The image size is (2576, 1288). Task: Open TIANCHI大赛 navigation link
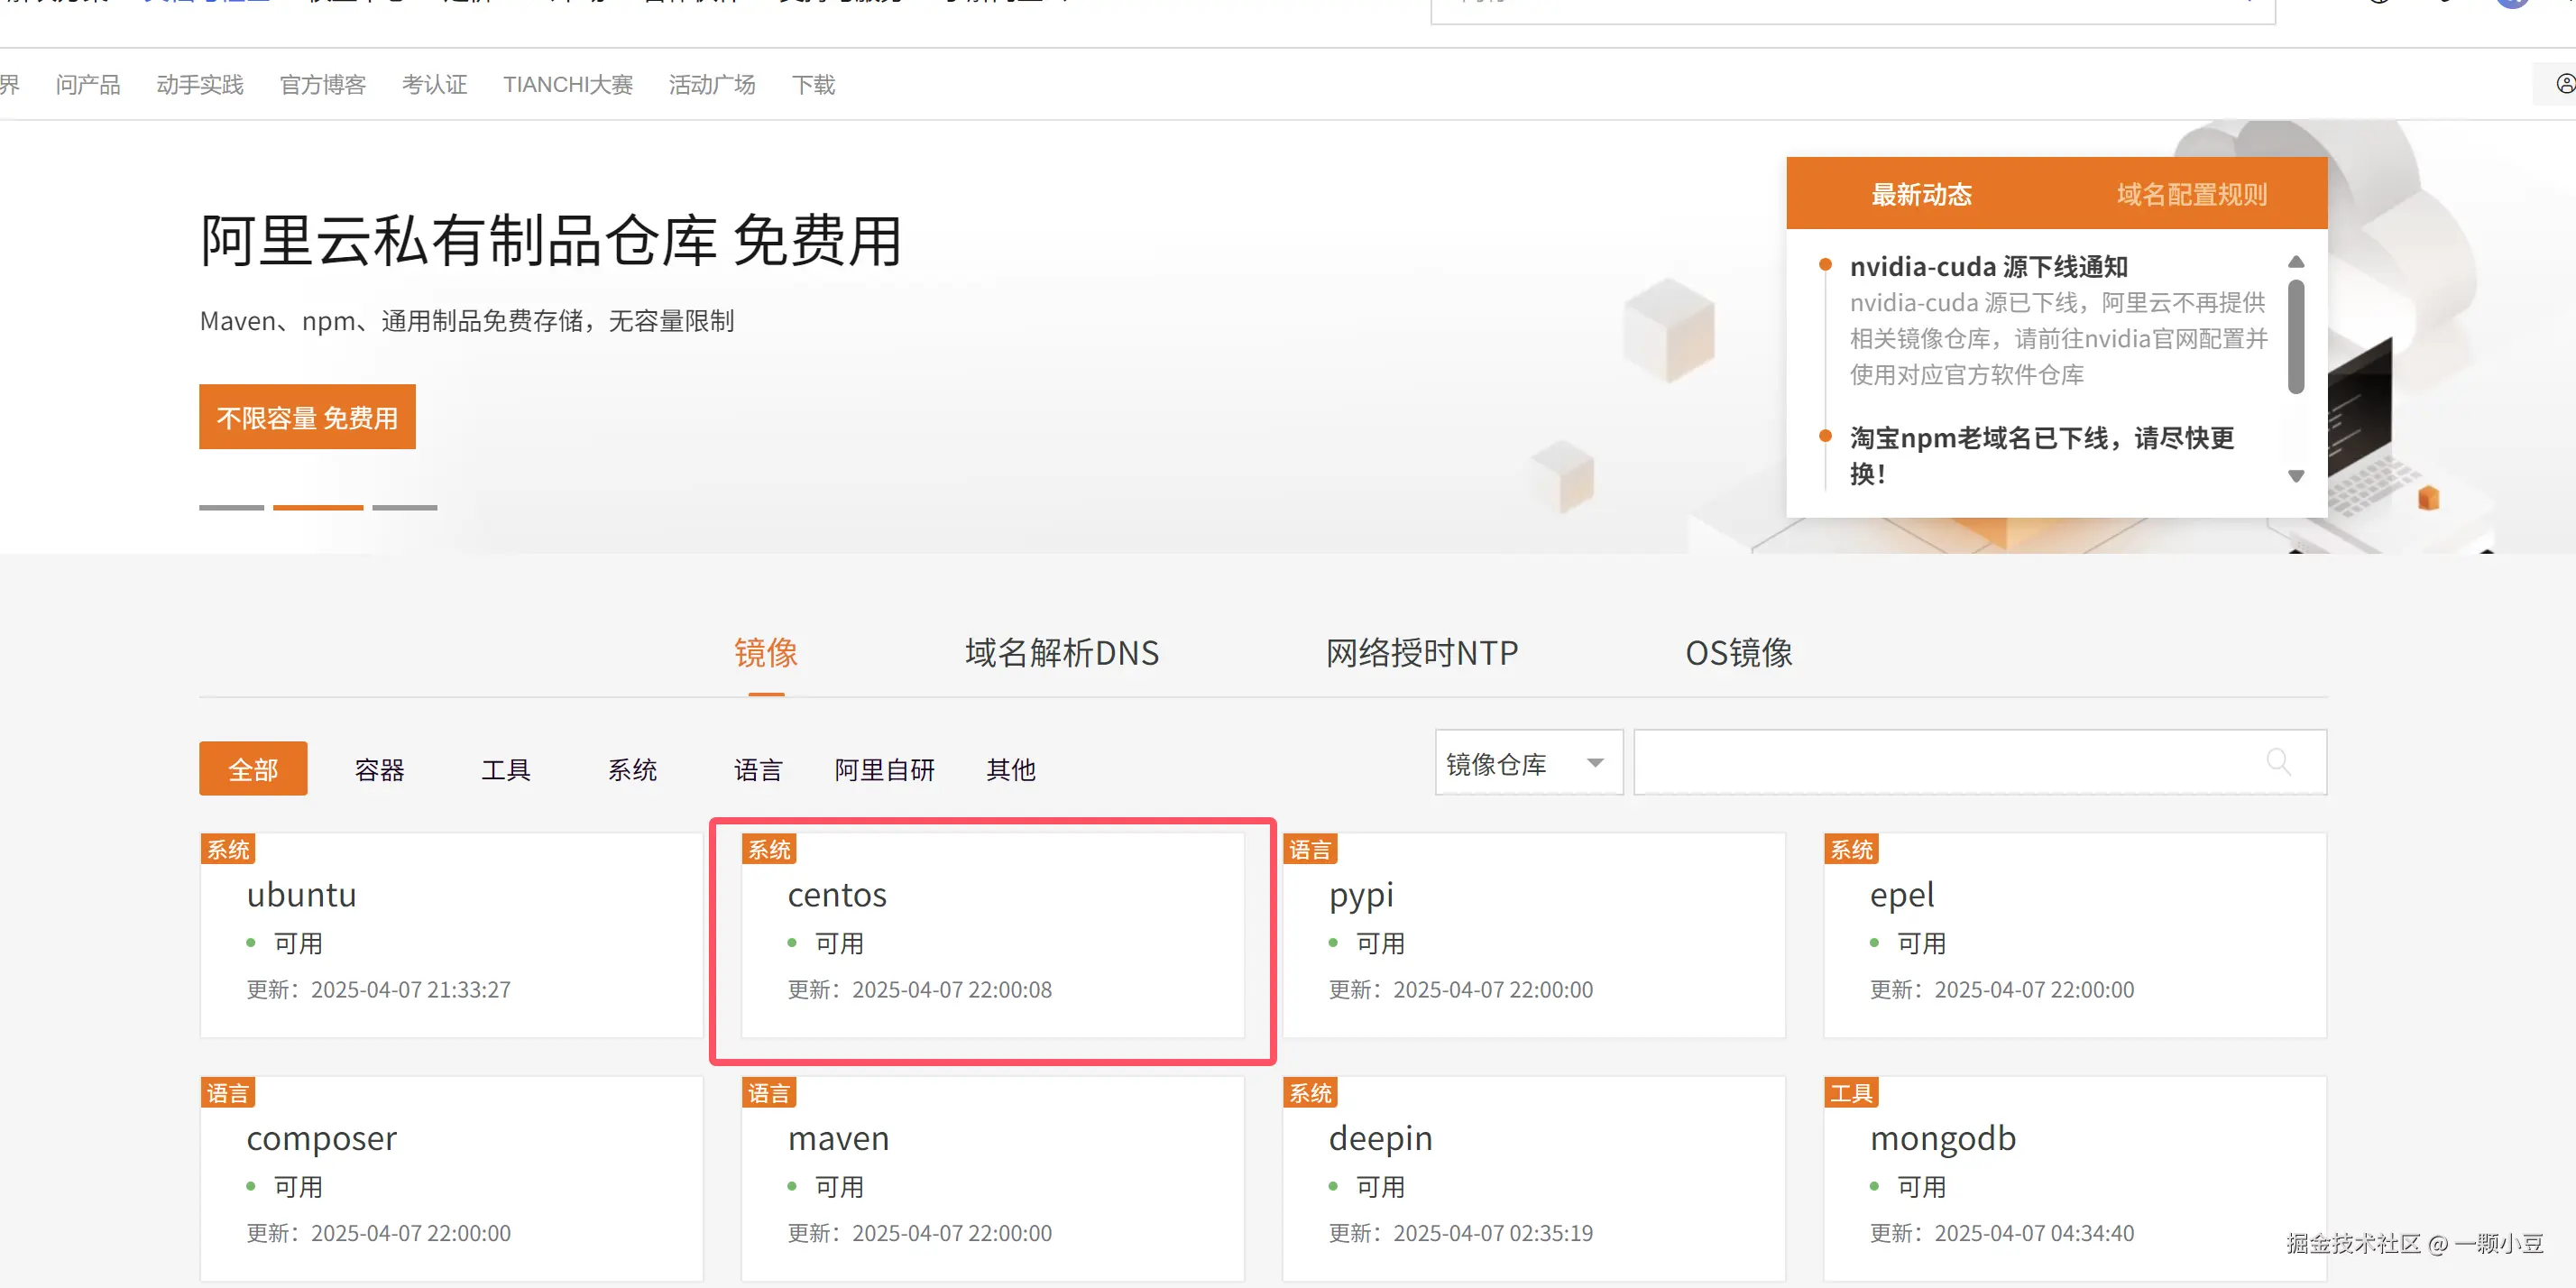(x=567, y=85)
